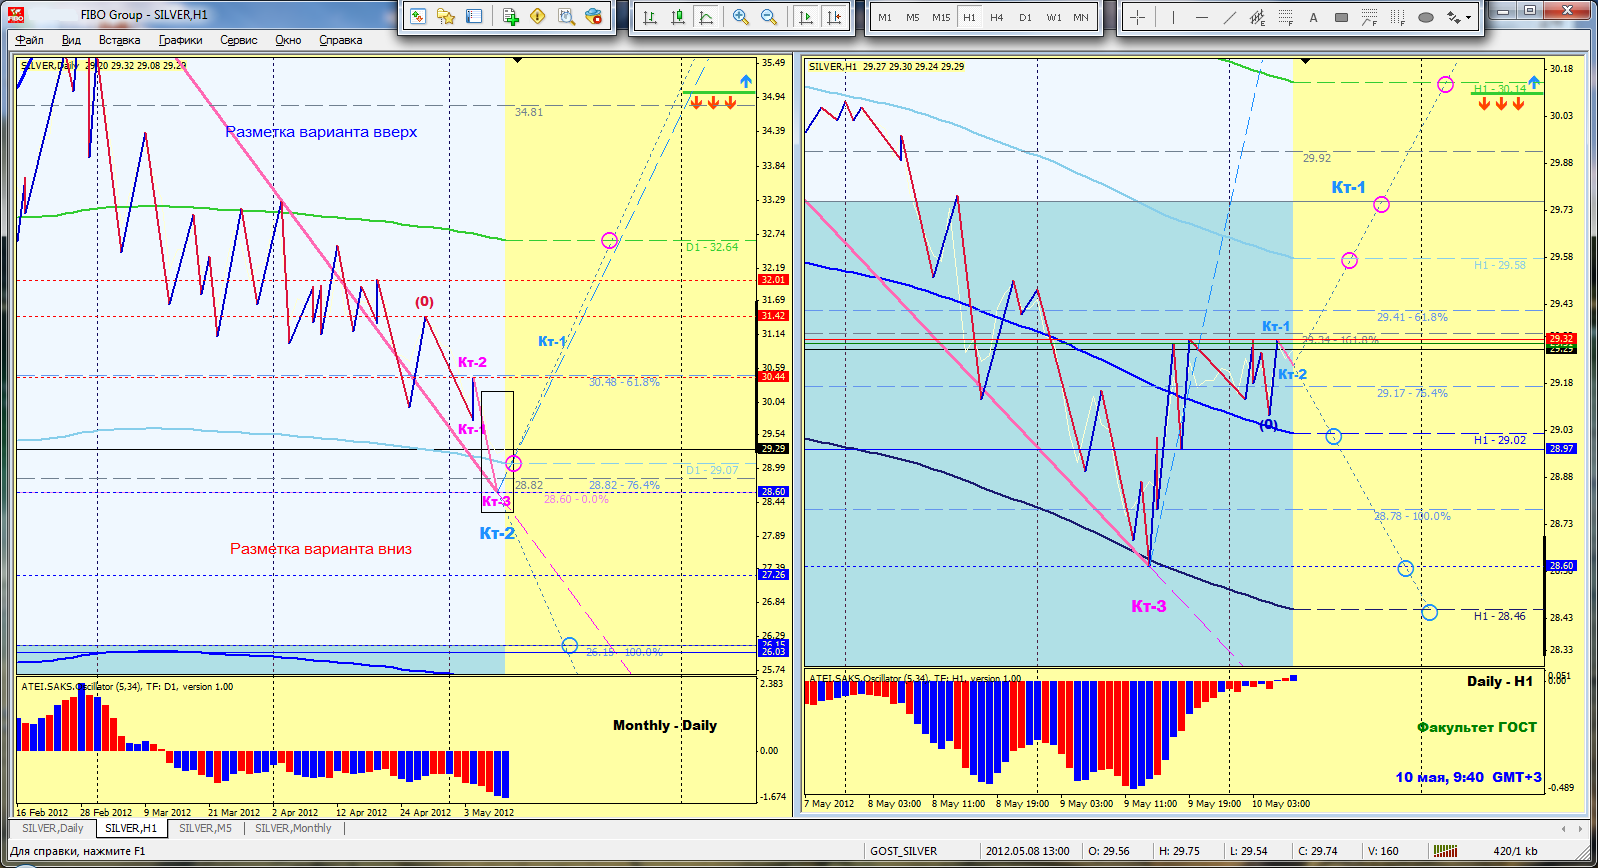Open the Окно menu
Screen dimensions: 1598x868
[288, 40]
